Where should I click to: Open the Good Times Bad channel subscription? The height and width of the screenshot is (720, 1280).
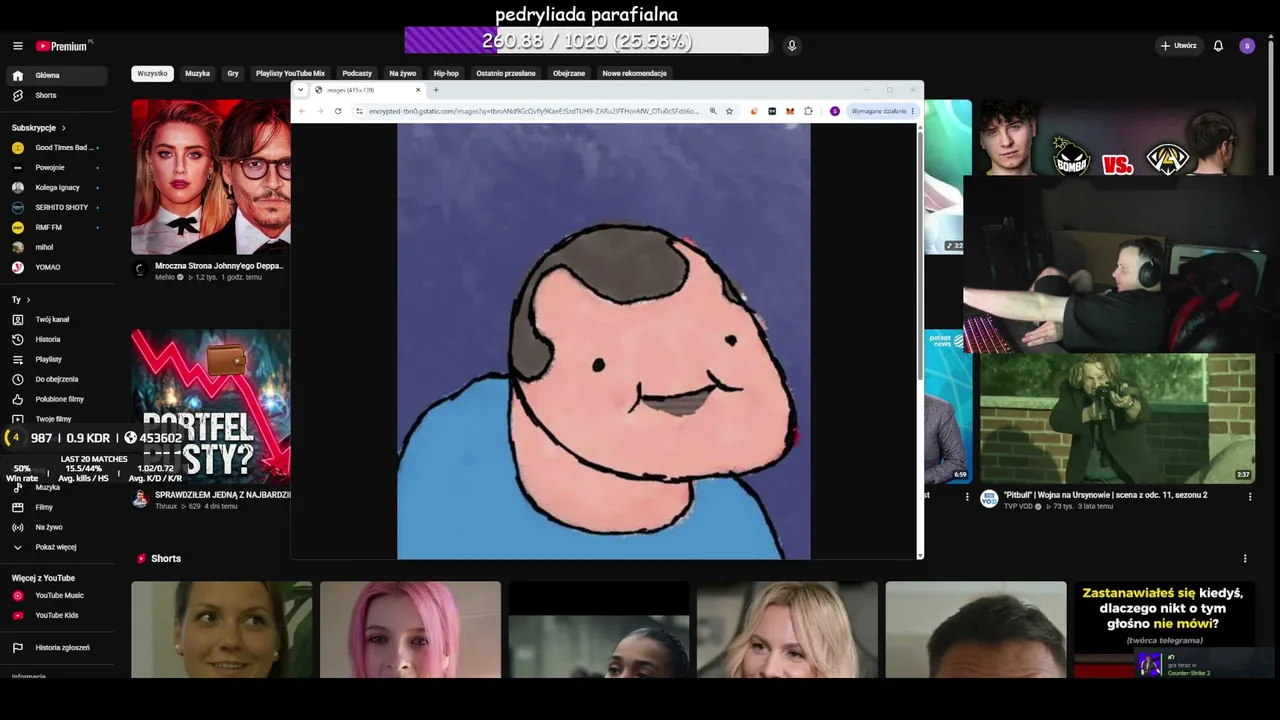pos(59,148)
